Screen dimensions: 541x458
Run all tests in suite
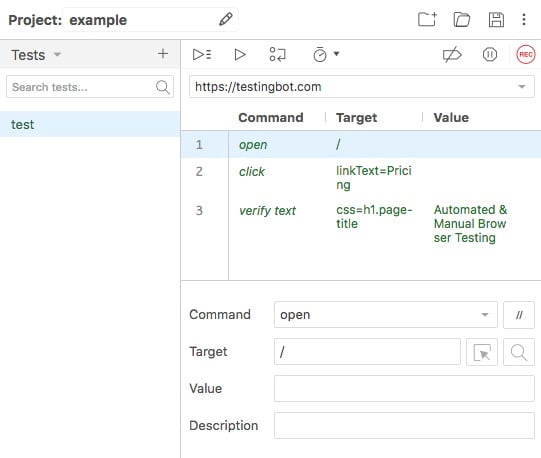tap(202, 55)
